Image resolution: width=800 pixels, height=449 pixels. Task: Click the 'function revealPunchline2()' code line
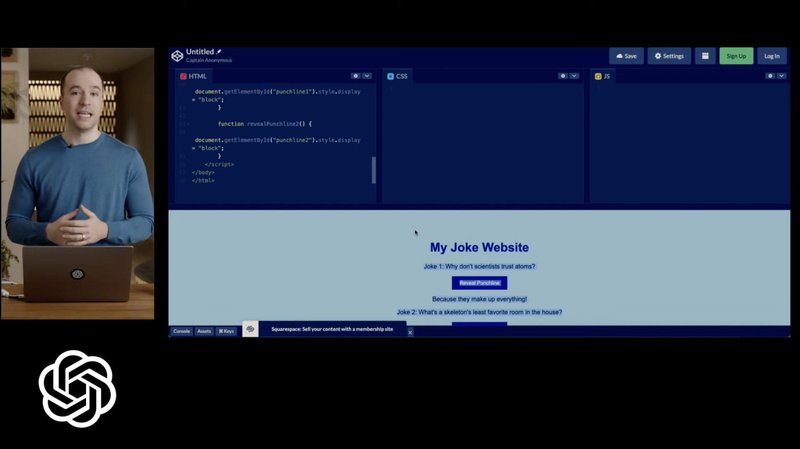265,124
